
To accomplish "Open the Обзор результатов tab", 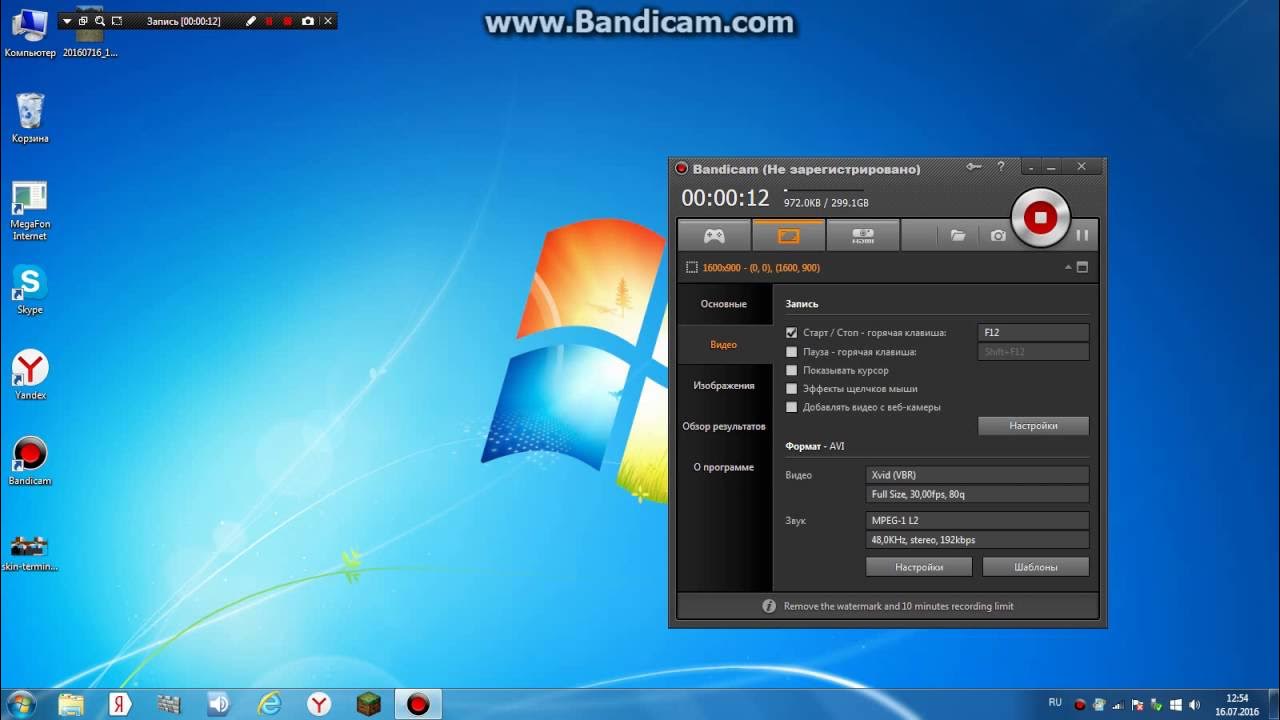I will (x=724, y=427).
